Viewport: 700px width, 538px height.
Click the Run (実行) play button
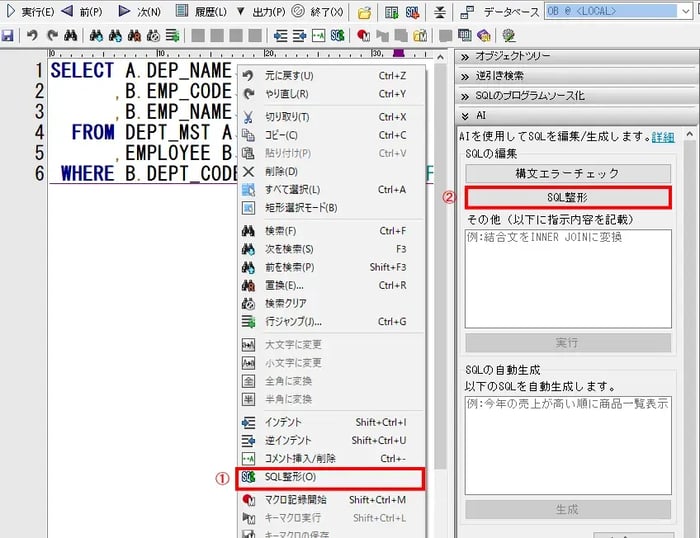coord(30,12)
